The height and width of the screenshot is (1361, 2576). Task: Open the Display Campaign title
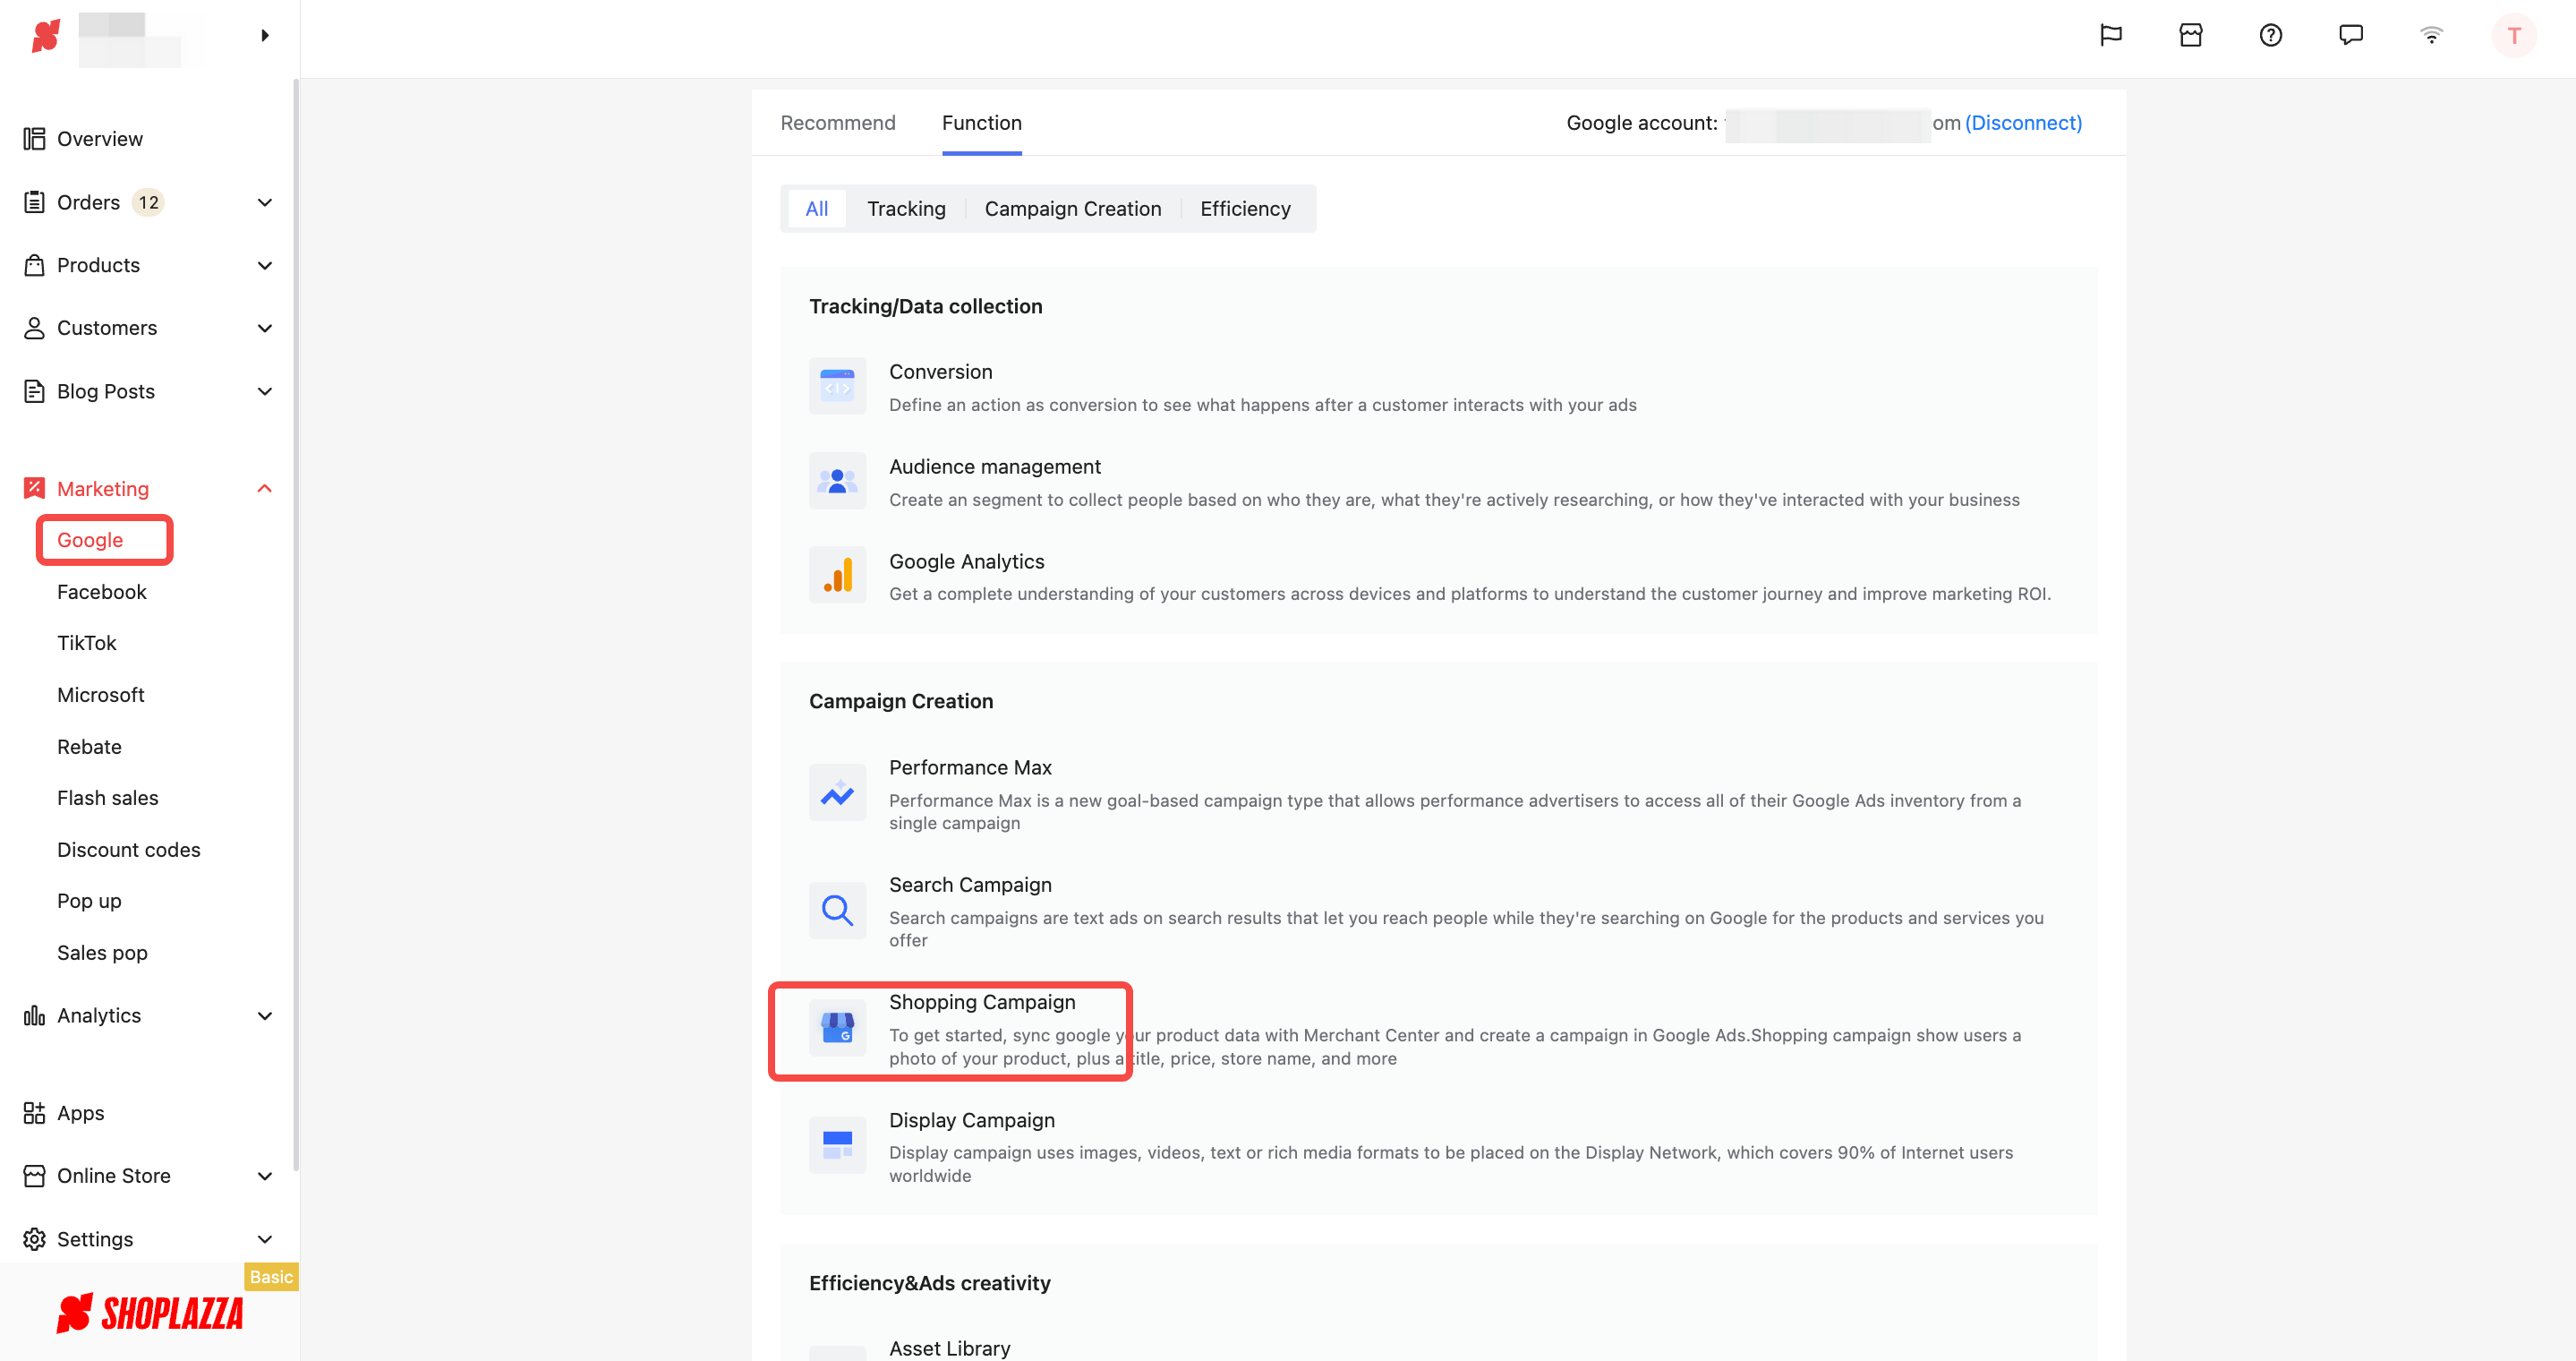click(972, 1120)
